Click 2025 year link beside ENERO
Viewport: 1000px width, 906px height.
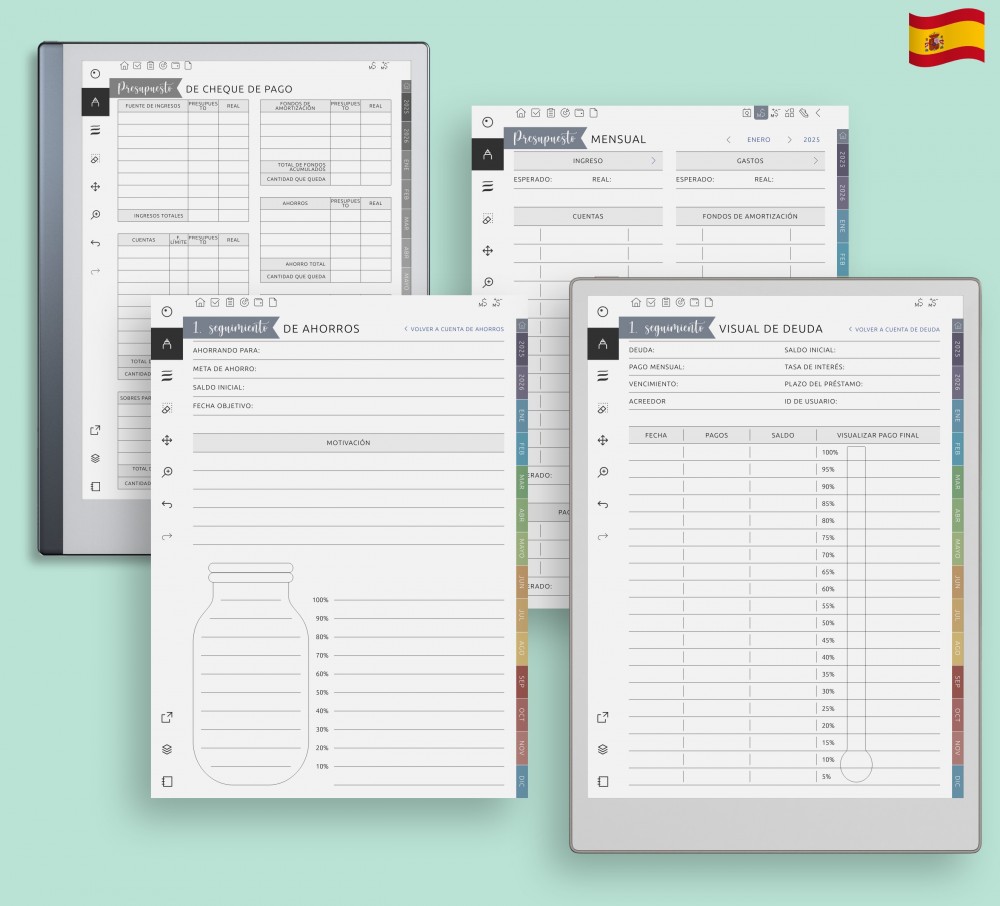(x=812, y=140)
